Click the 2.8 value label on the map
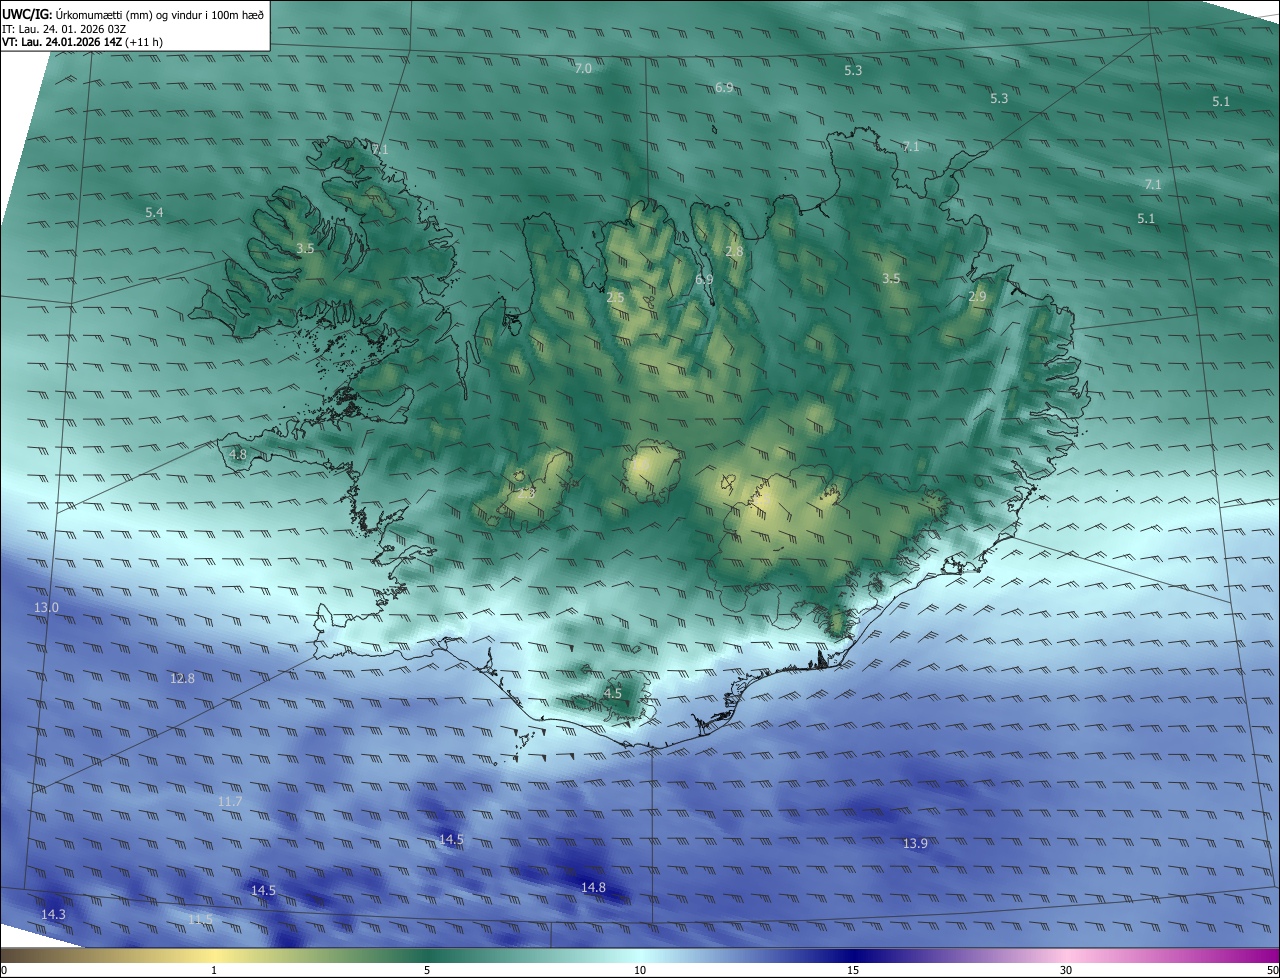 point(734,252)
